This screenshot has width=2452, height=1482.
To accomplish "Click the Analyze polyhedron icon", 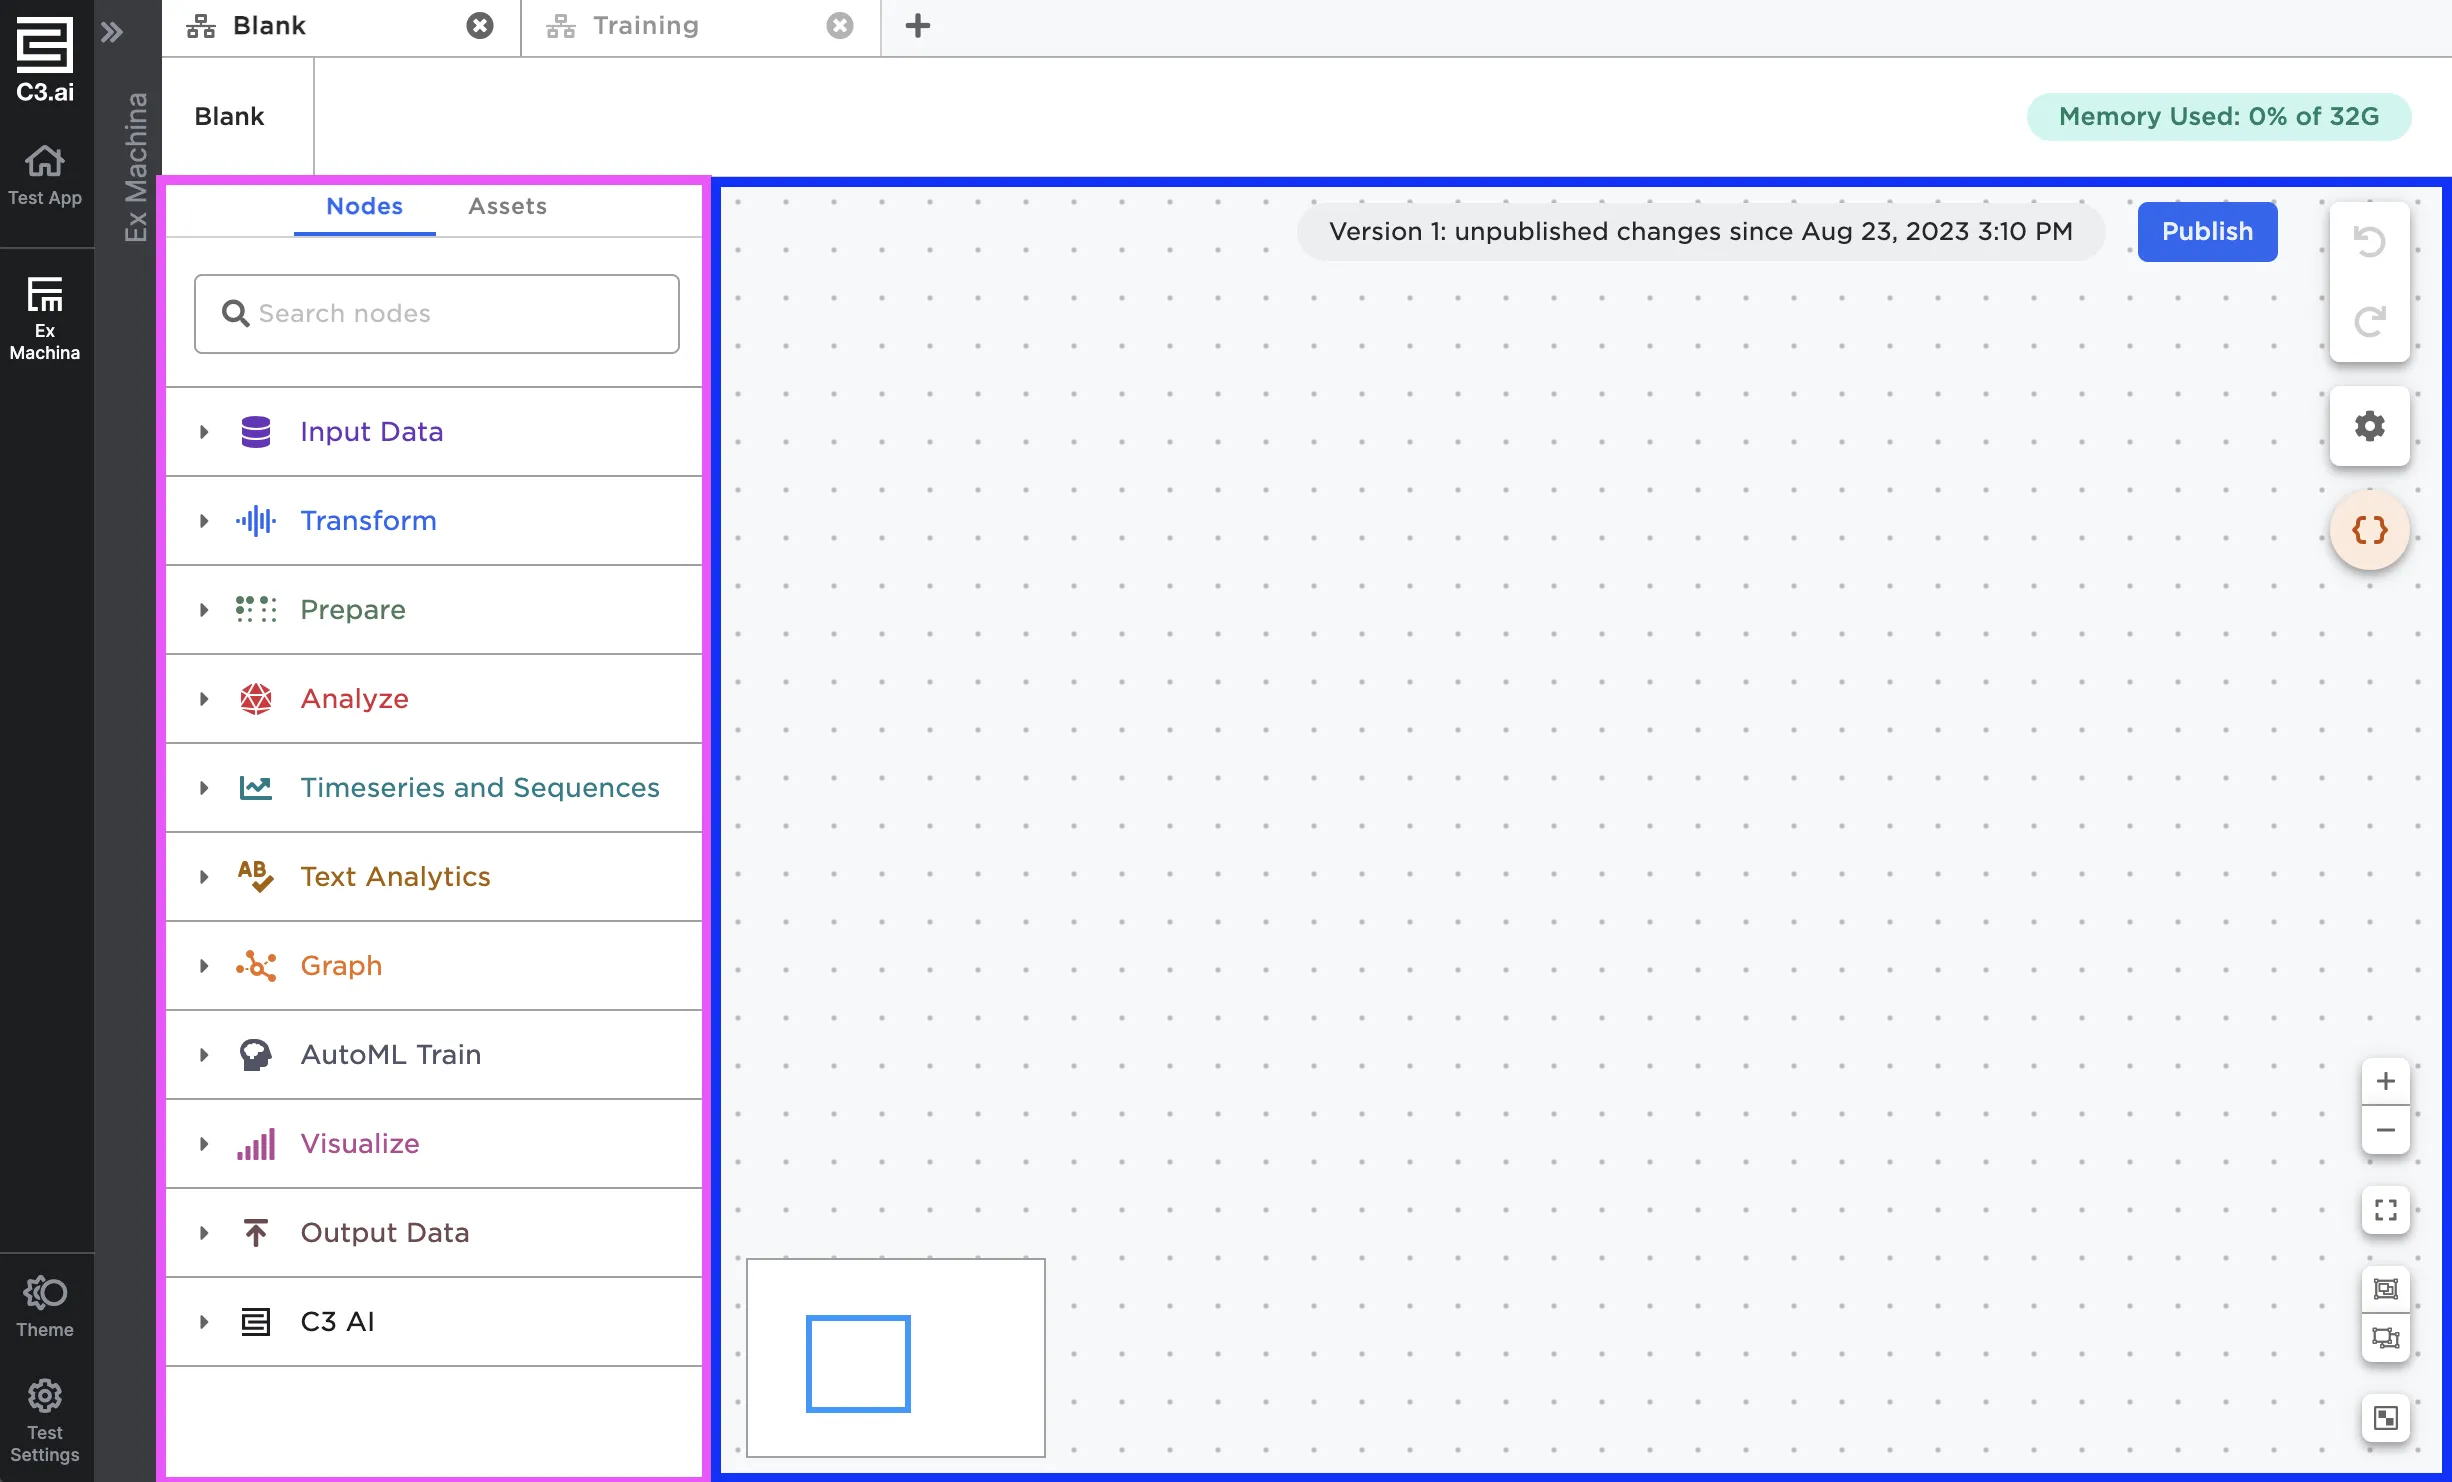I will tap(256, 699).
